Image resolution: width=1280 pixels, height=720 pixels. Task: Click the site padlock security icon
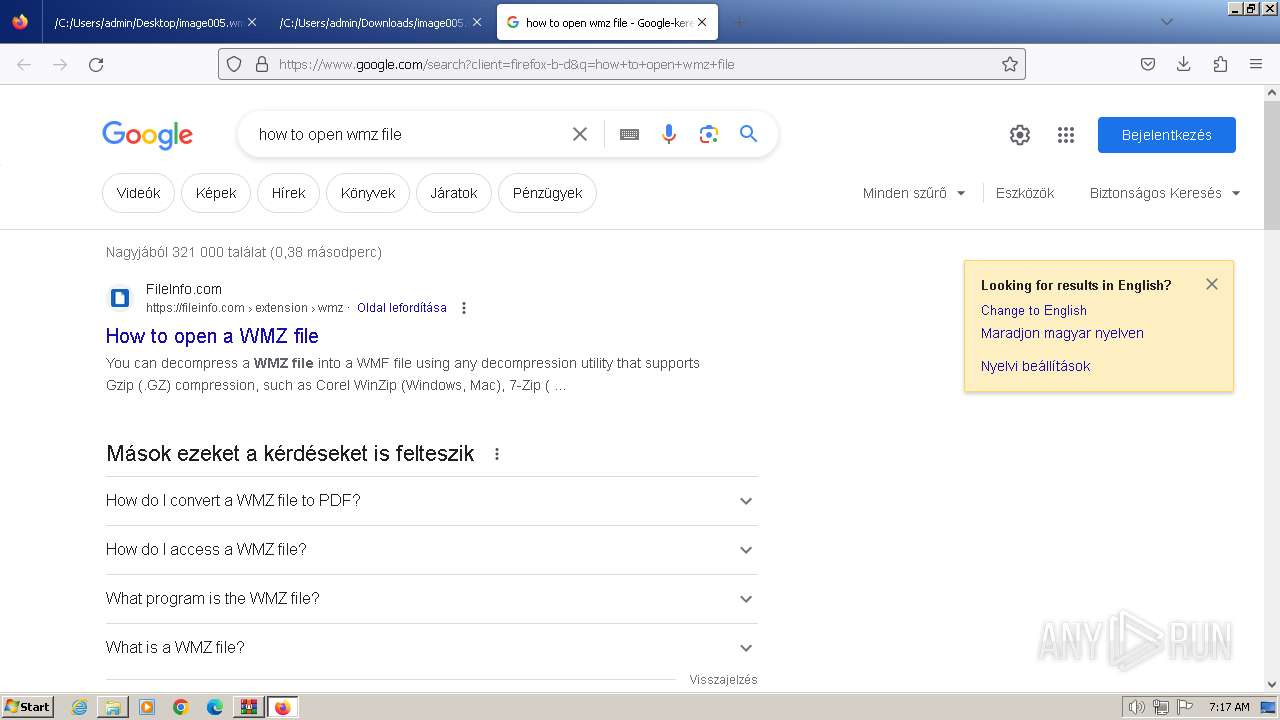tap(262, 64)
